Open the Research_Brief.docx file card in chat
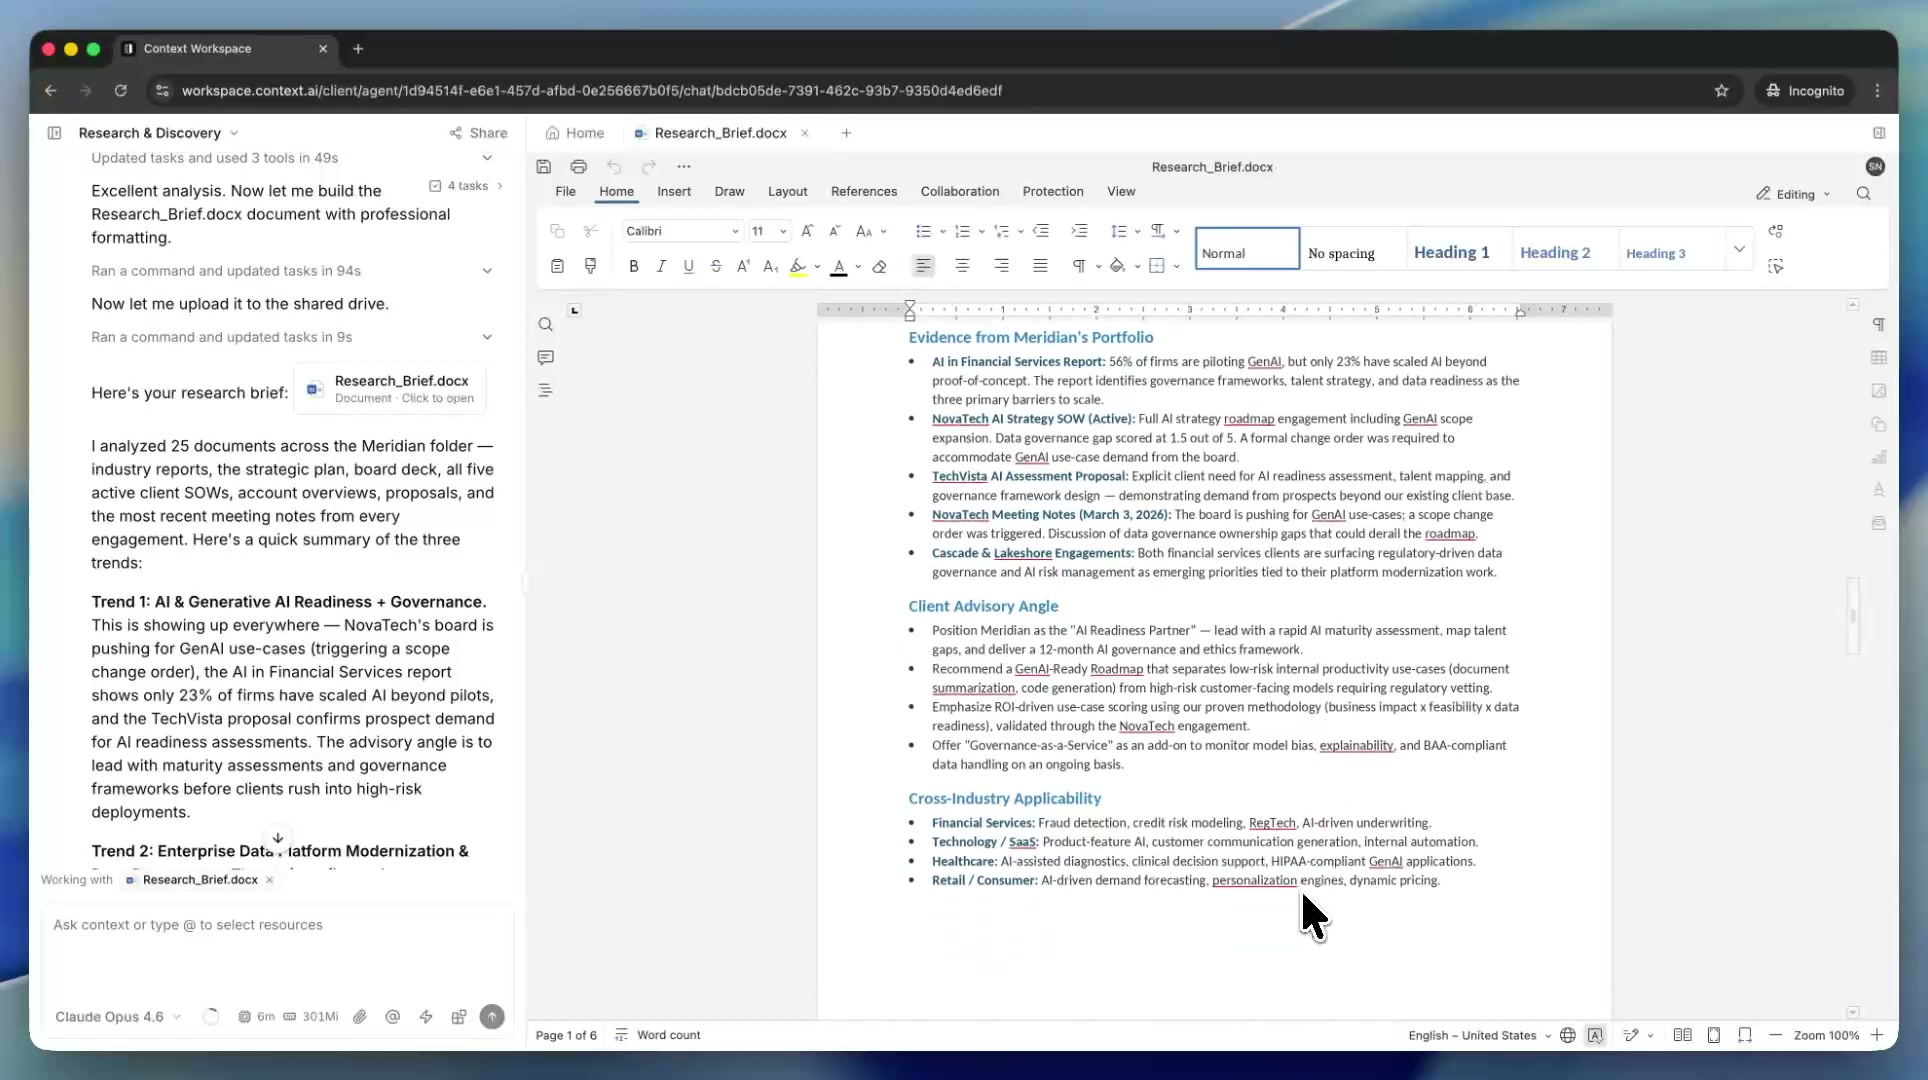Viewport: 1928px width, 1080px height. (390, 389)
